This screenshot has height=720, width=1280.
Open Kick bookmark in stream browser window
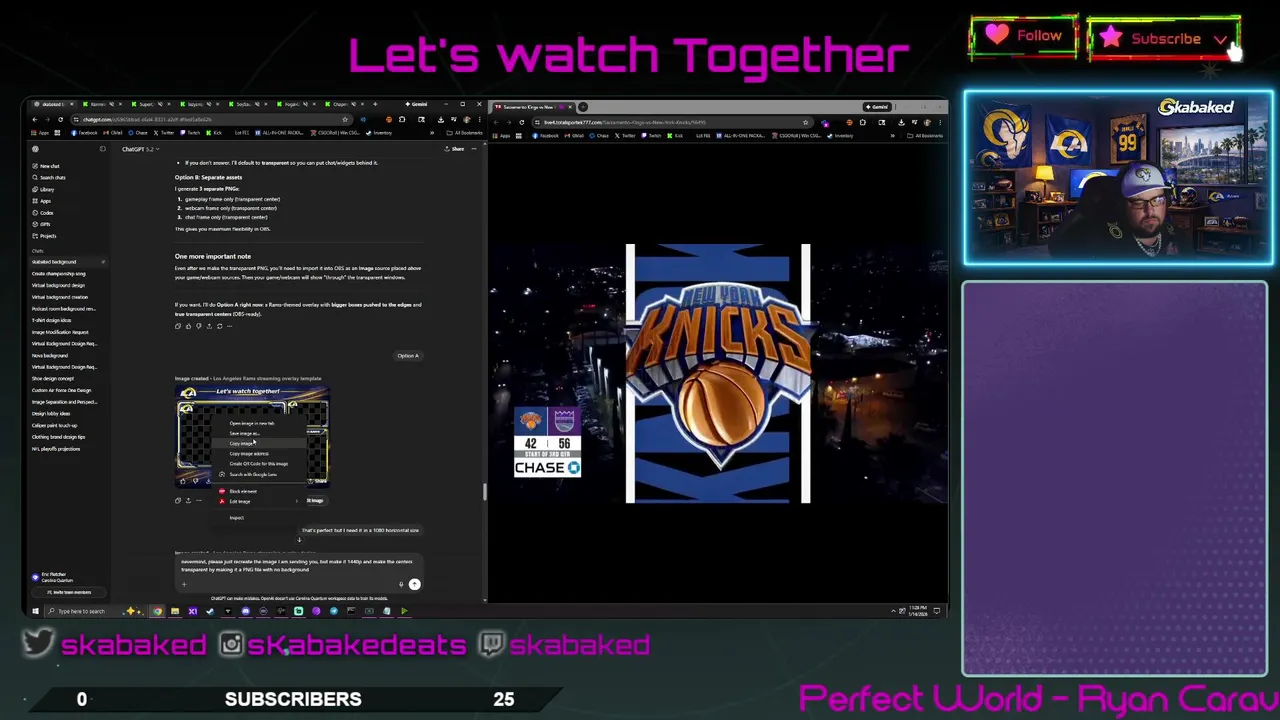pos(675,135)
